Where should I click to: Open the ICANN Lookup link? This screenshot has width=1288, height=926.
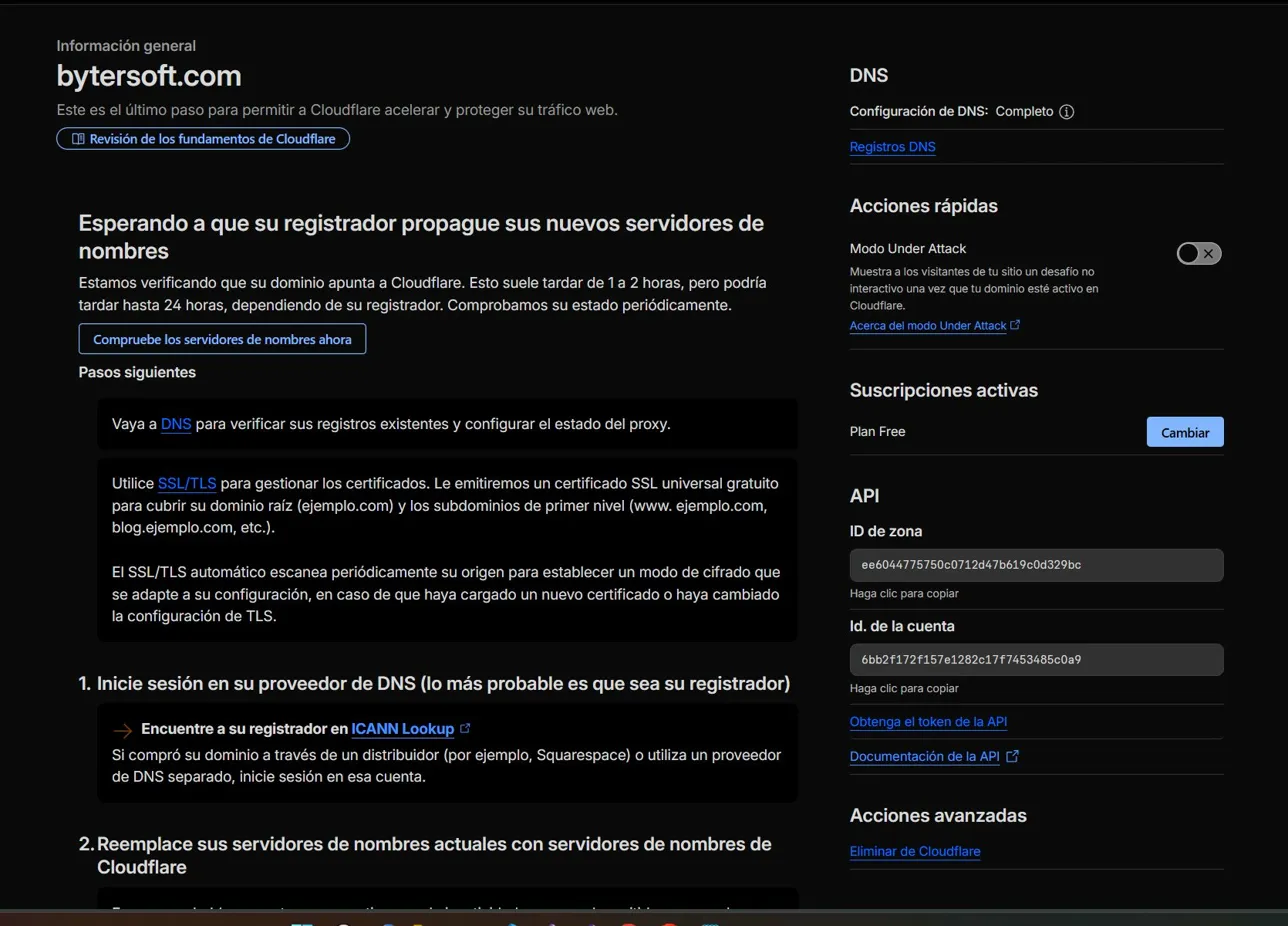pyautogui.click(x=411, y=729)
